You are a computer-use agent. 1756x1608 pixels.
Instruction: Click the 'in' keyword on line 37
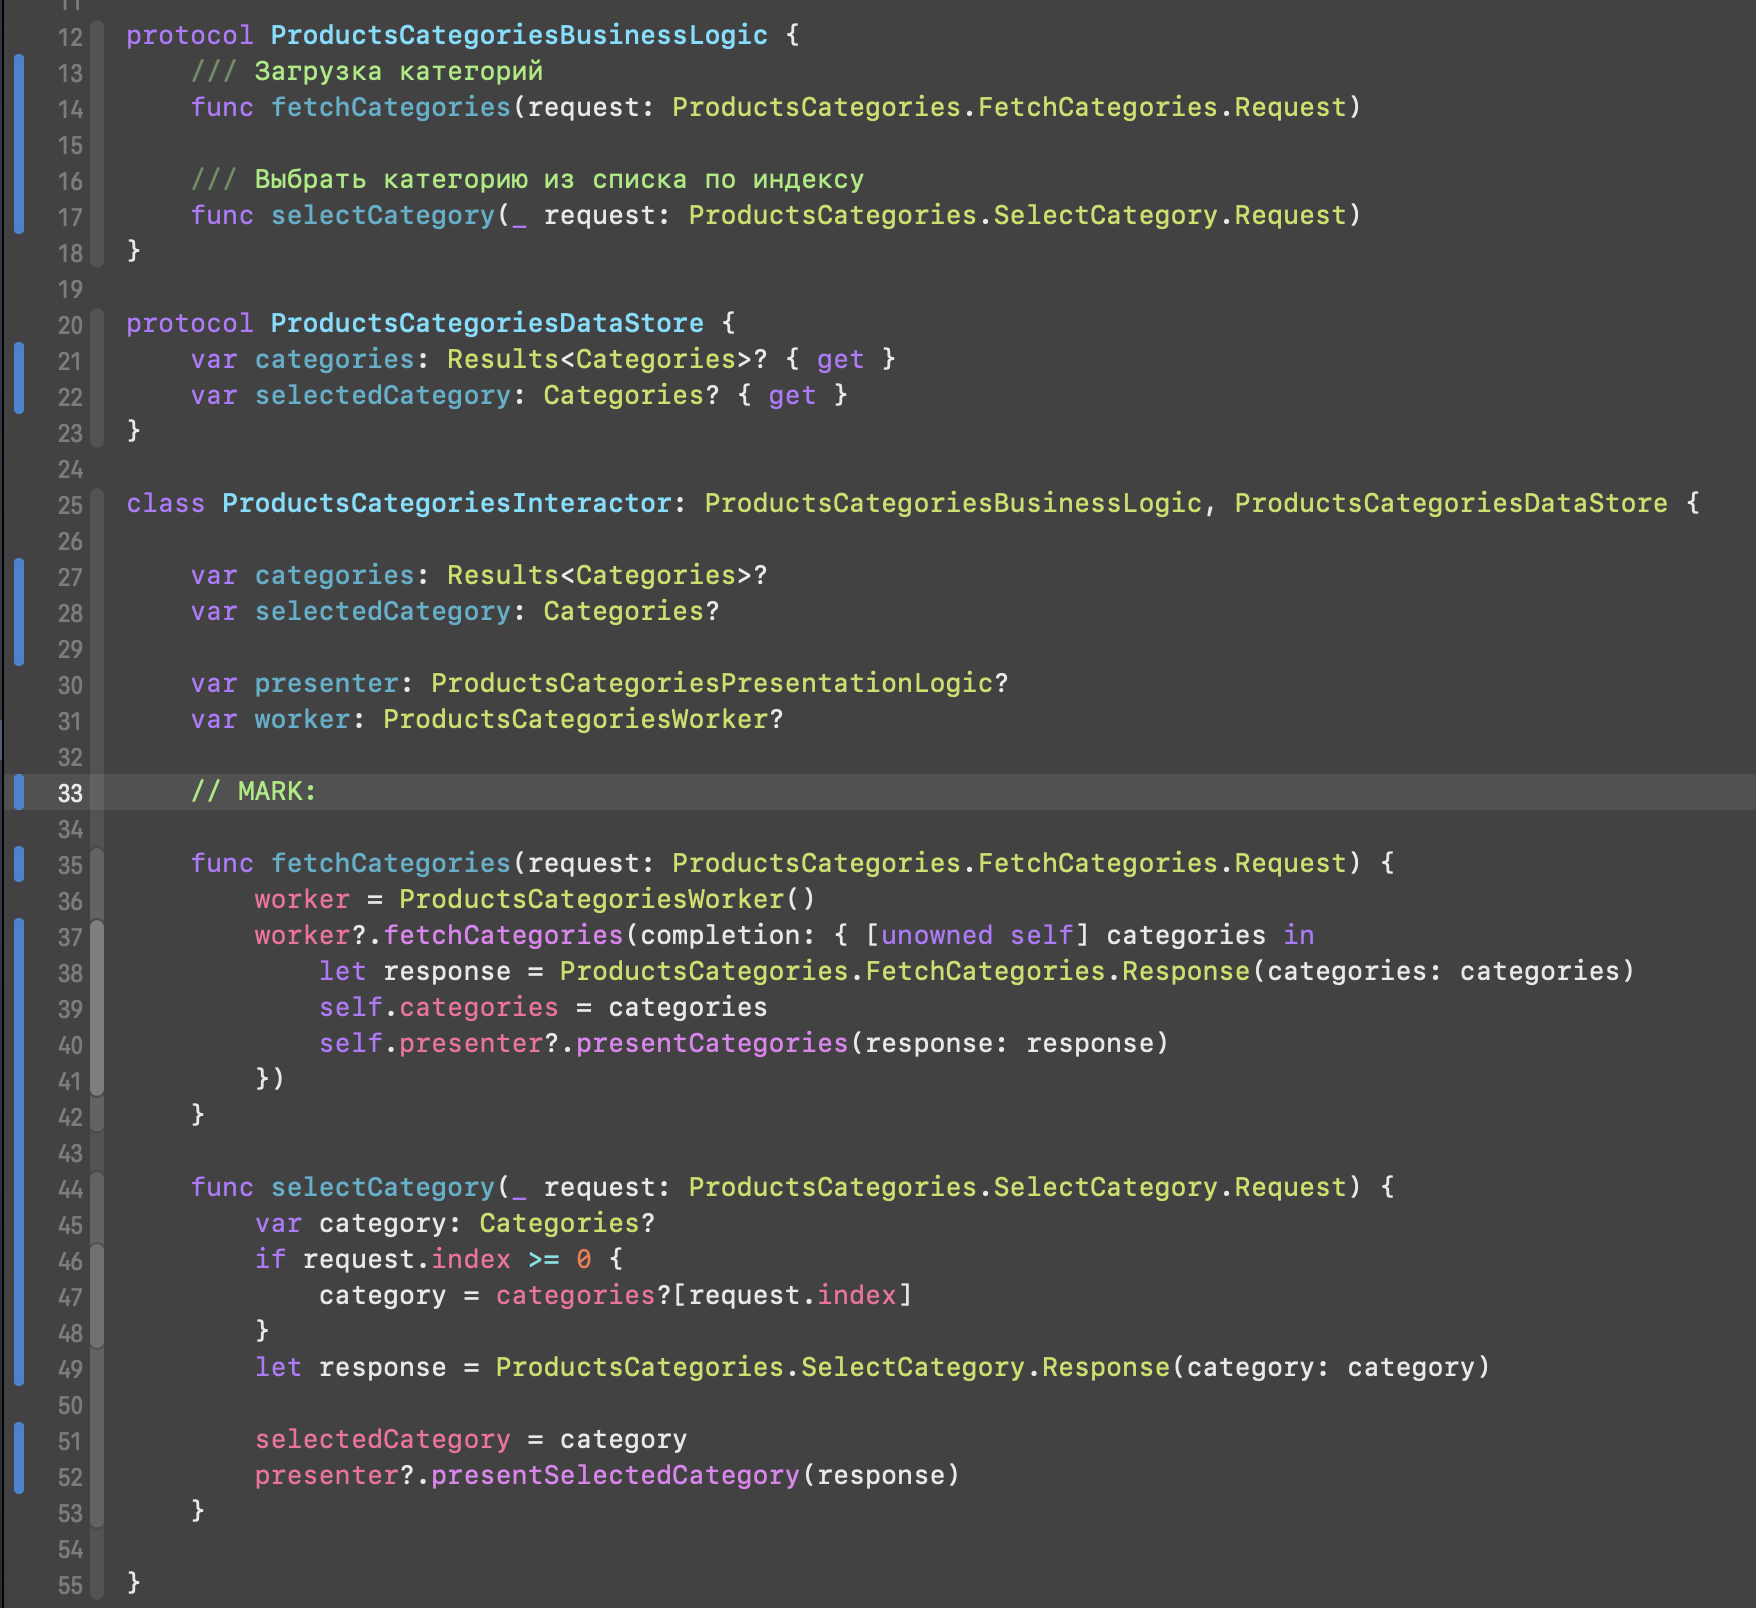click(x=1299, y=935)
